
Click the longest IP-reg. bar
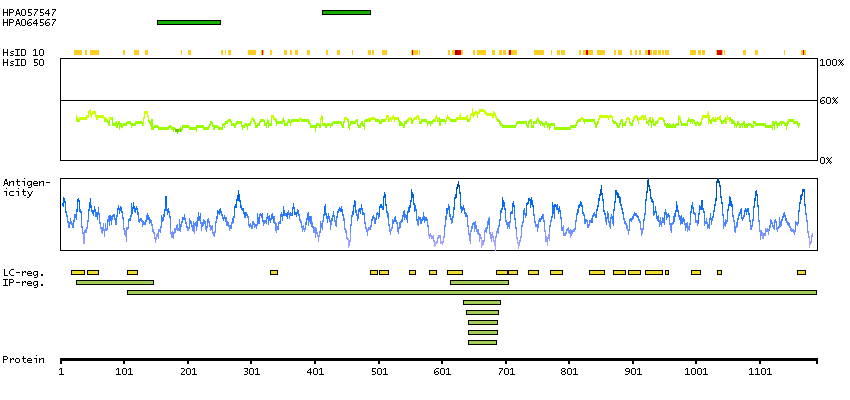coord(471,292)
